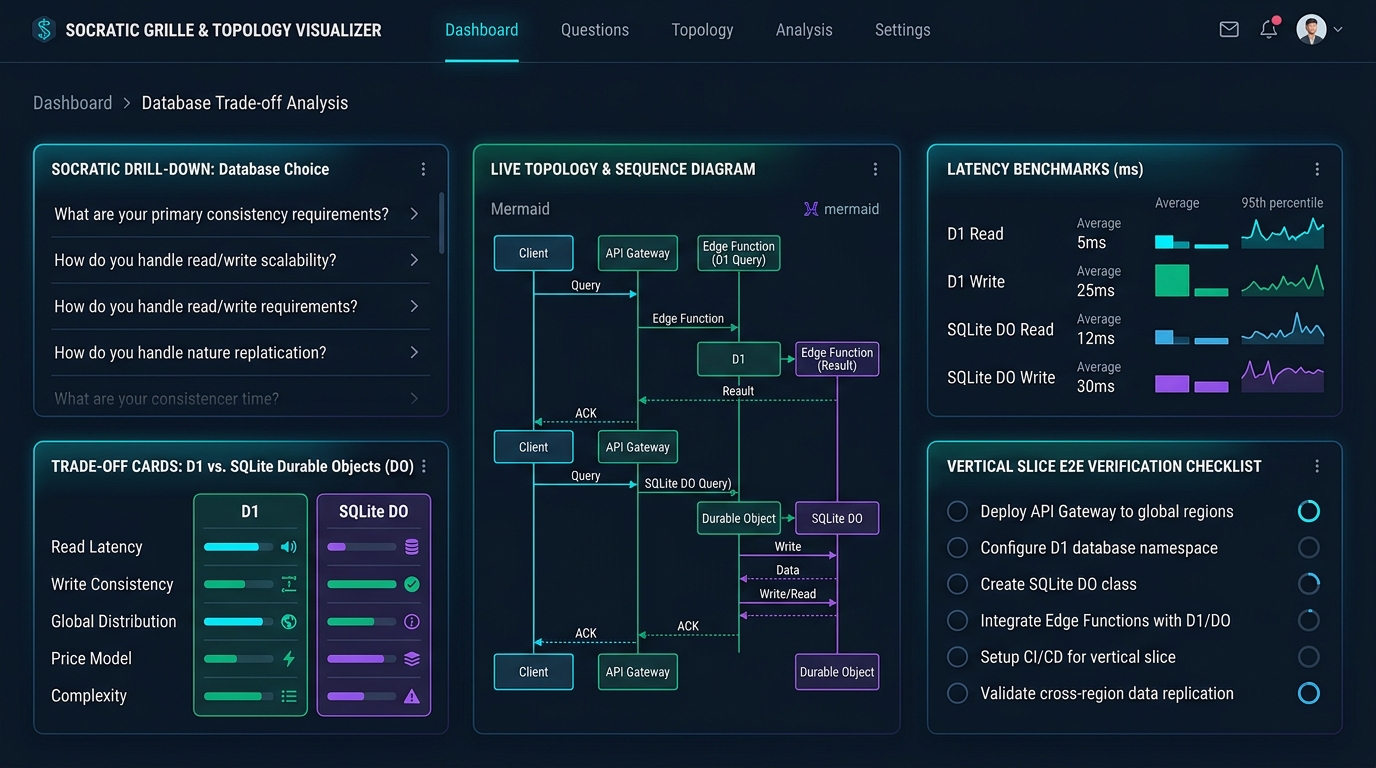The width and height of the screenshot is (1376, 768).
Task: Click the SQLite DO diagram node
Action: (837, 518)
